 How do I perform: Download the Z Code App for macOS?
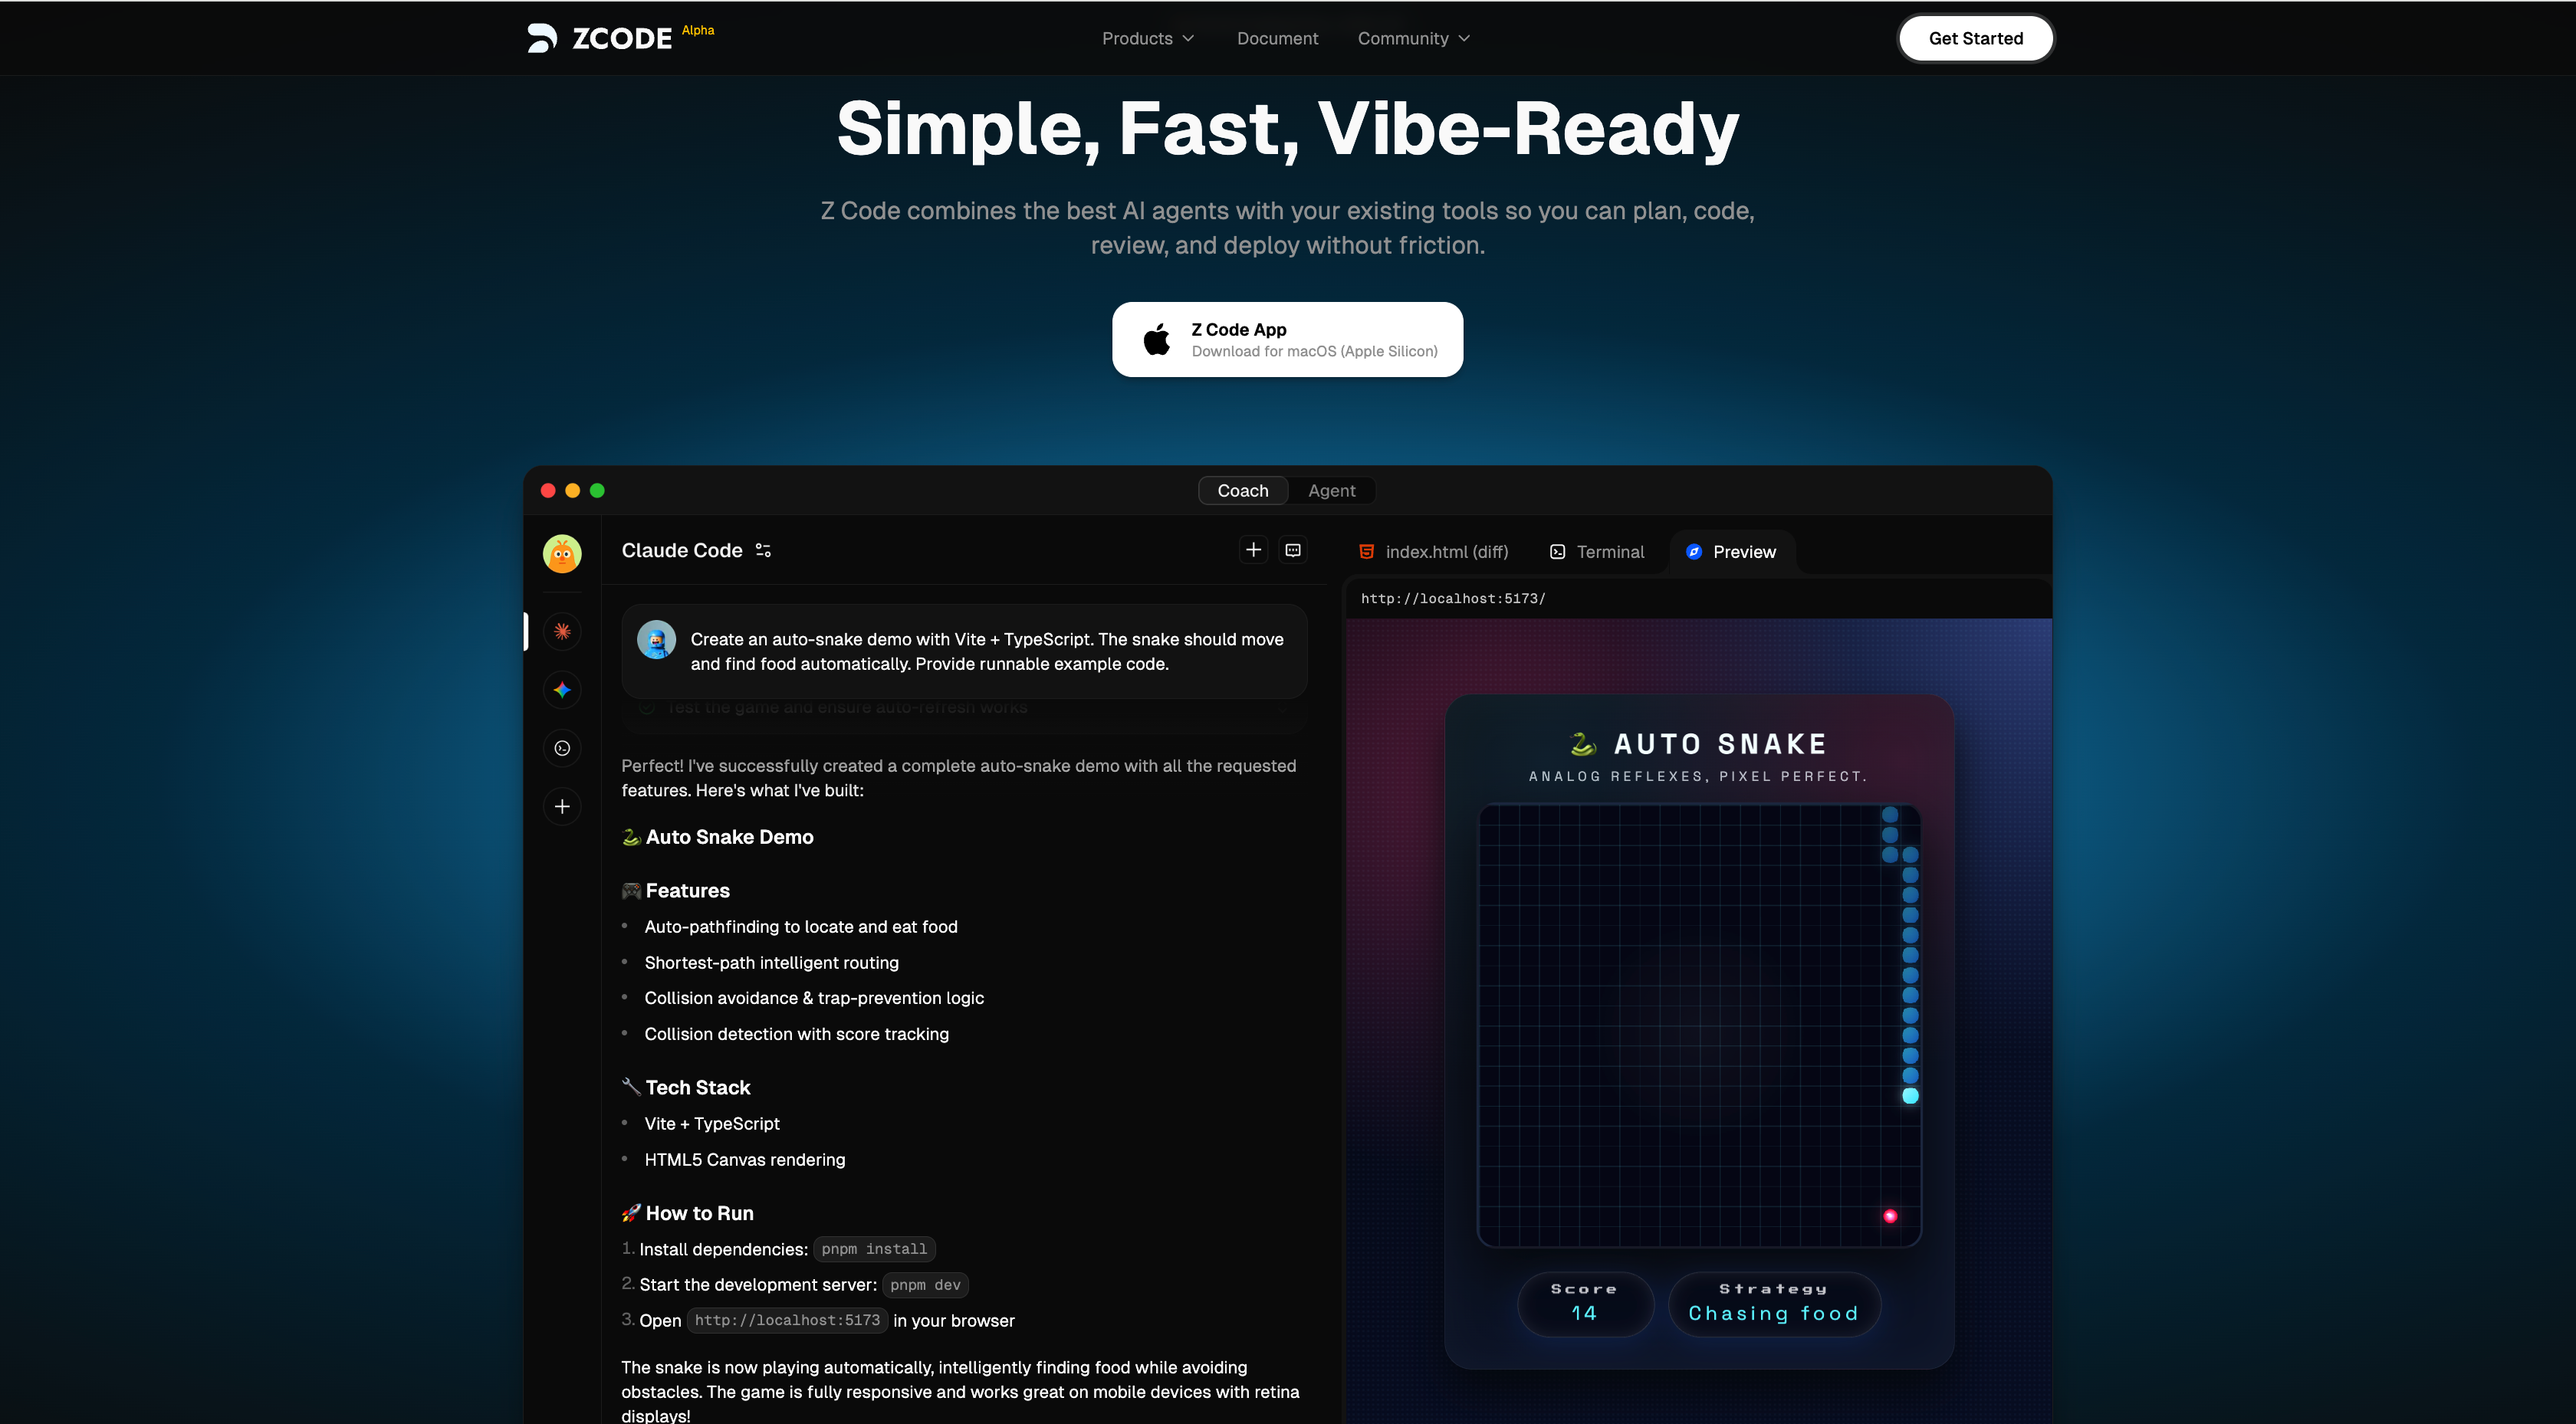pos(1287,339)
